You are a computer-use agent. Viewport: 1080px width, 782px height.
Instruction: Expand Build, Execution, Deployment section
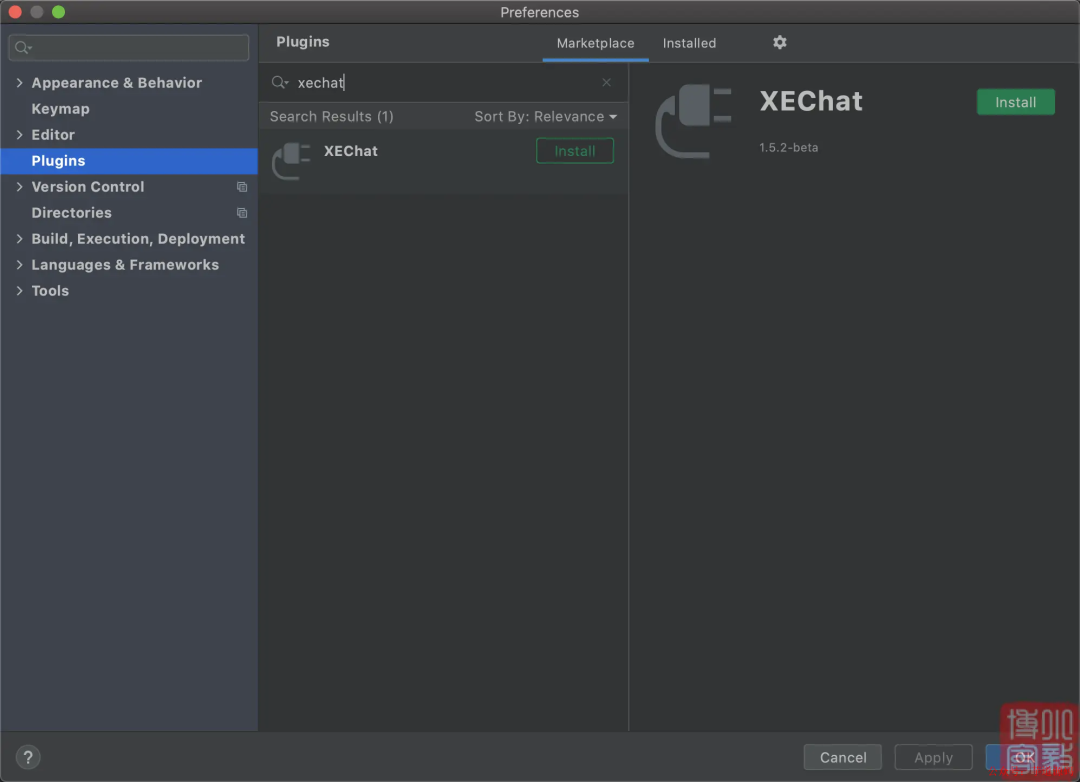pos(19,238)
